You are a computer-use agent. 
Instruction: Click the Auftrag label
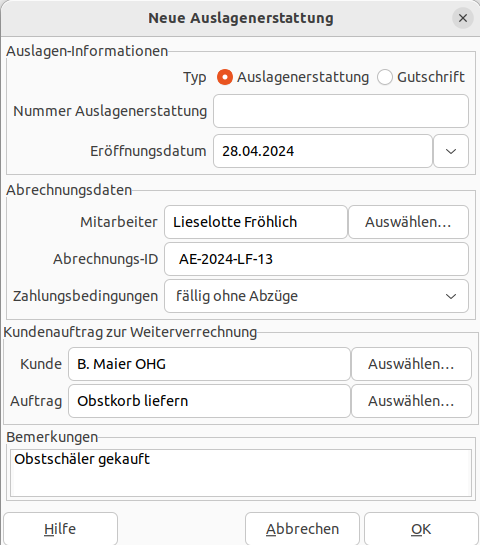click(x=36, y=401)
